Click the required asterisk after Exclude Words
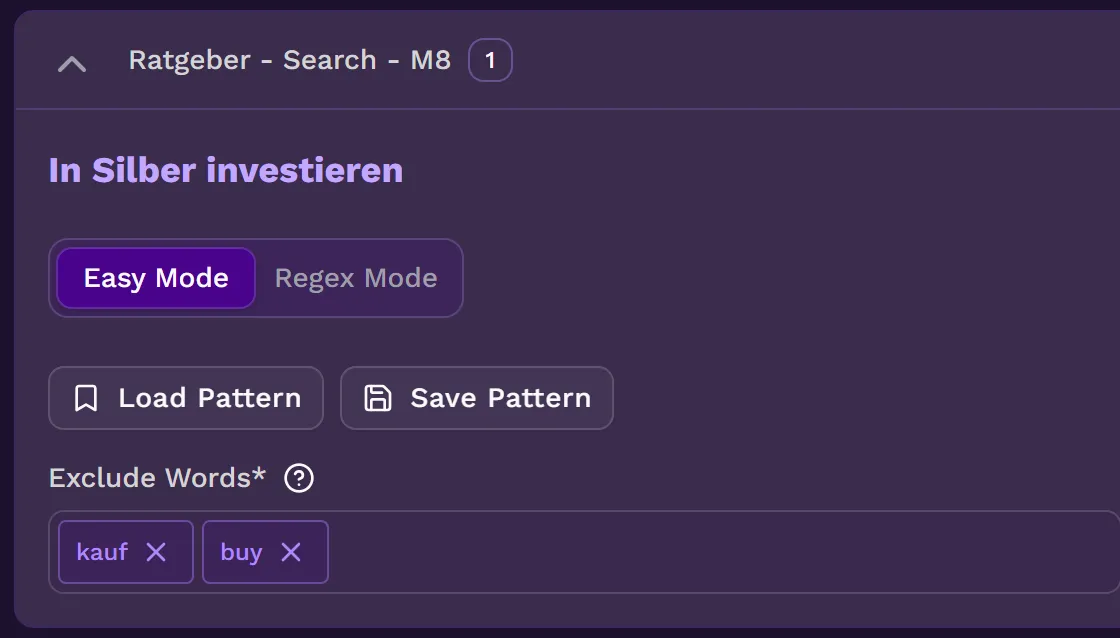The width and height of the screenshot is (1120, 638). 261,474
